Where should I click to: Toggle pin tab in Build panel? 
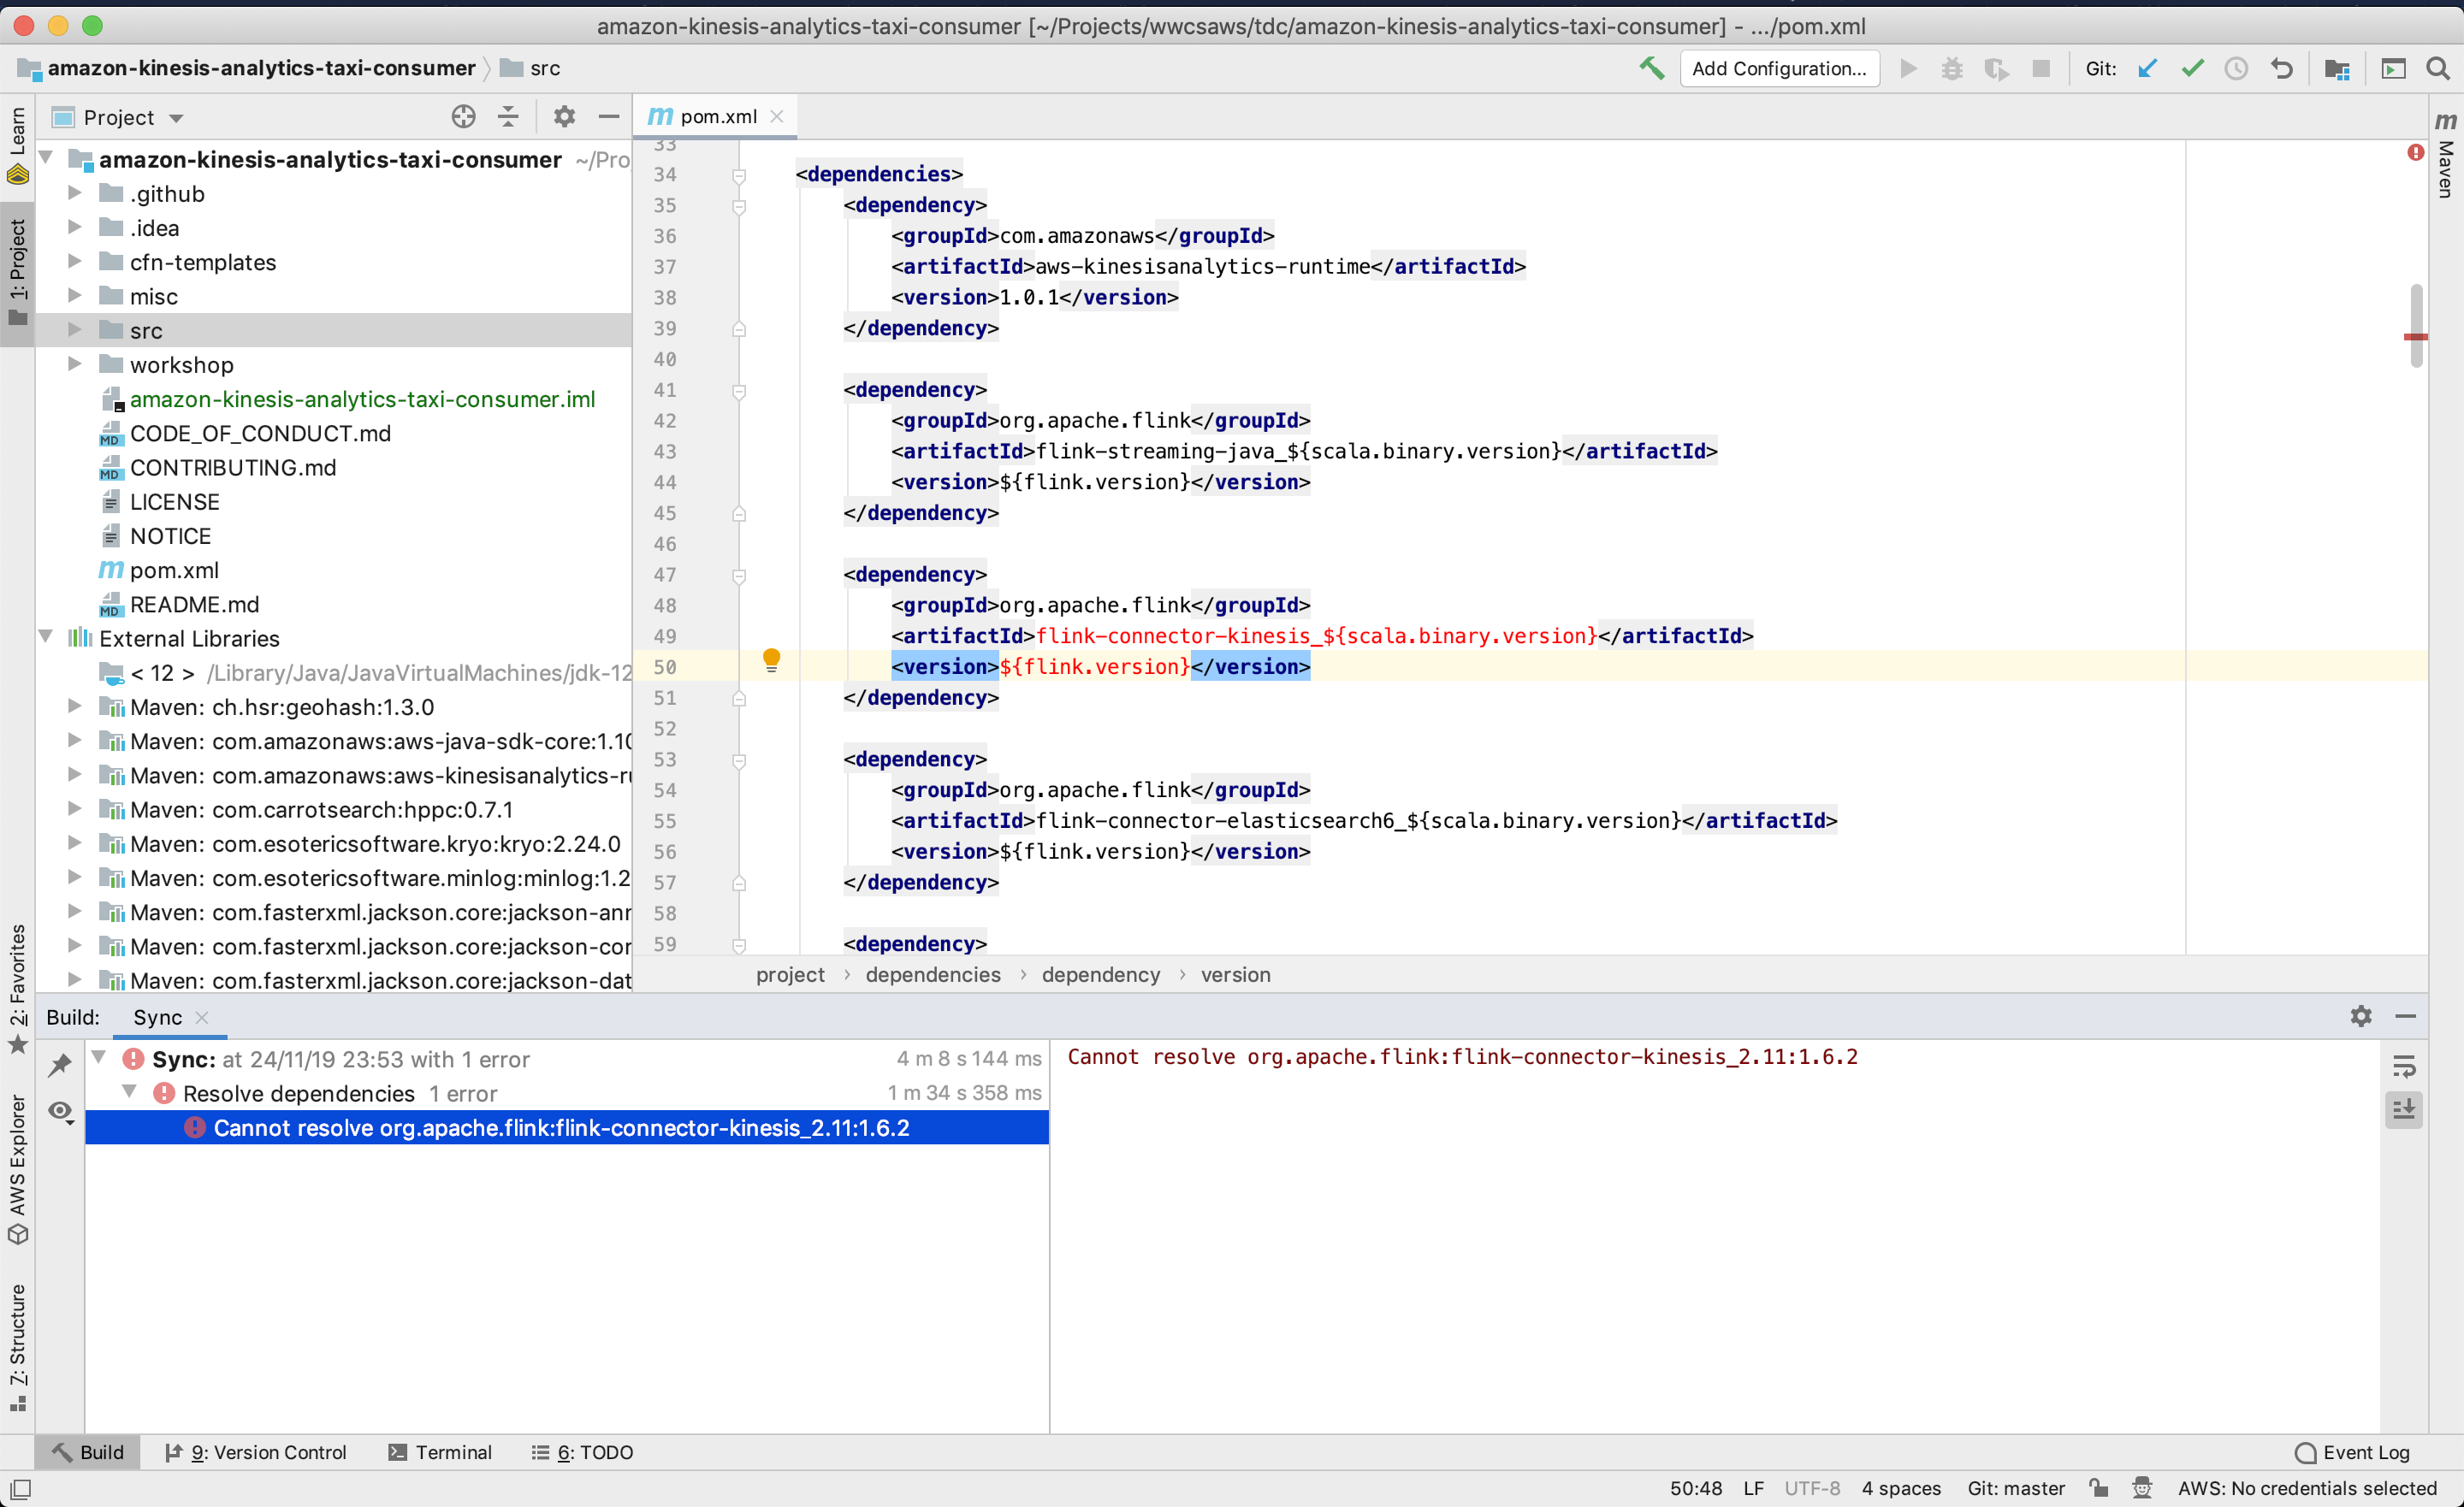tap(60, 1064)
